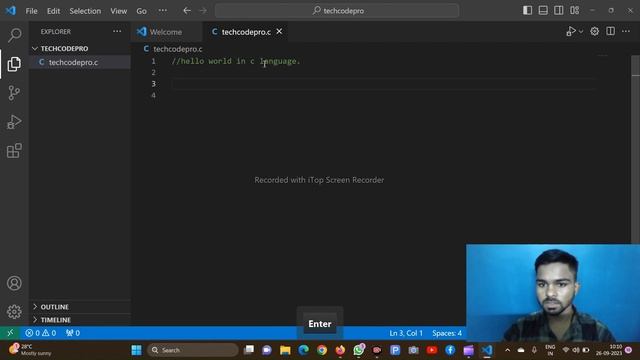Open YouTube from the taskbar
Viewport: 640px width, 360px height.
(x=432, y=350)
